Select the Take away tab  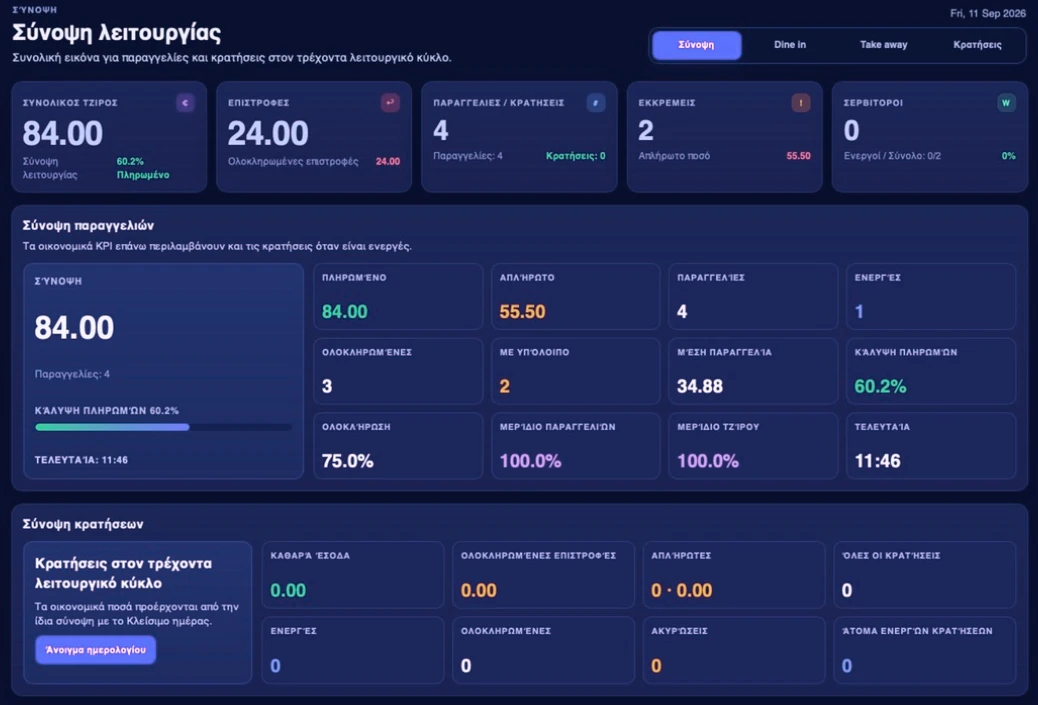click(884, 45)
